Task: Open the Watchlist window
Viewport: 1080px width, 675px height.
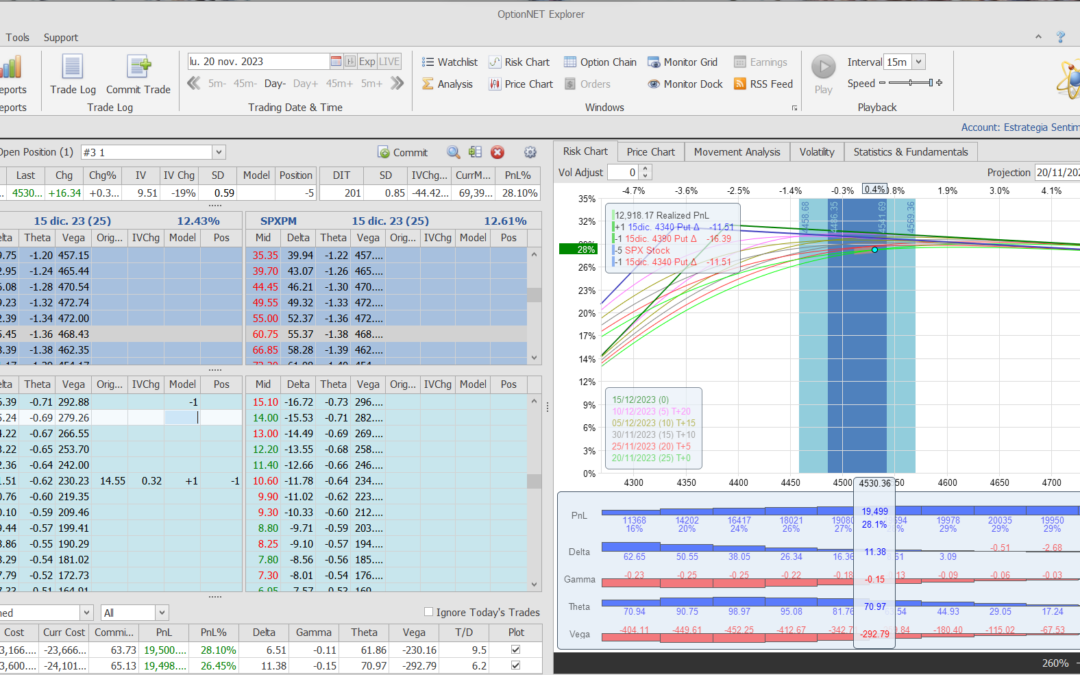Action: click(449, 62)
